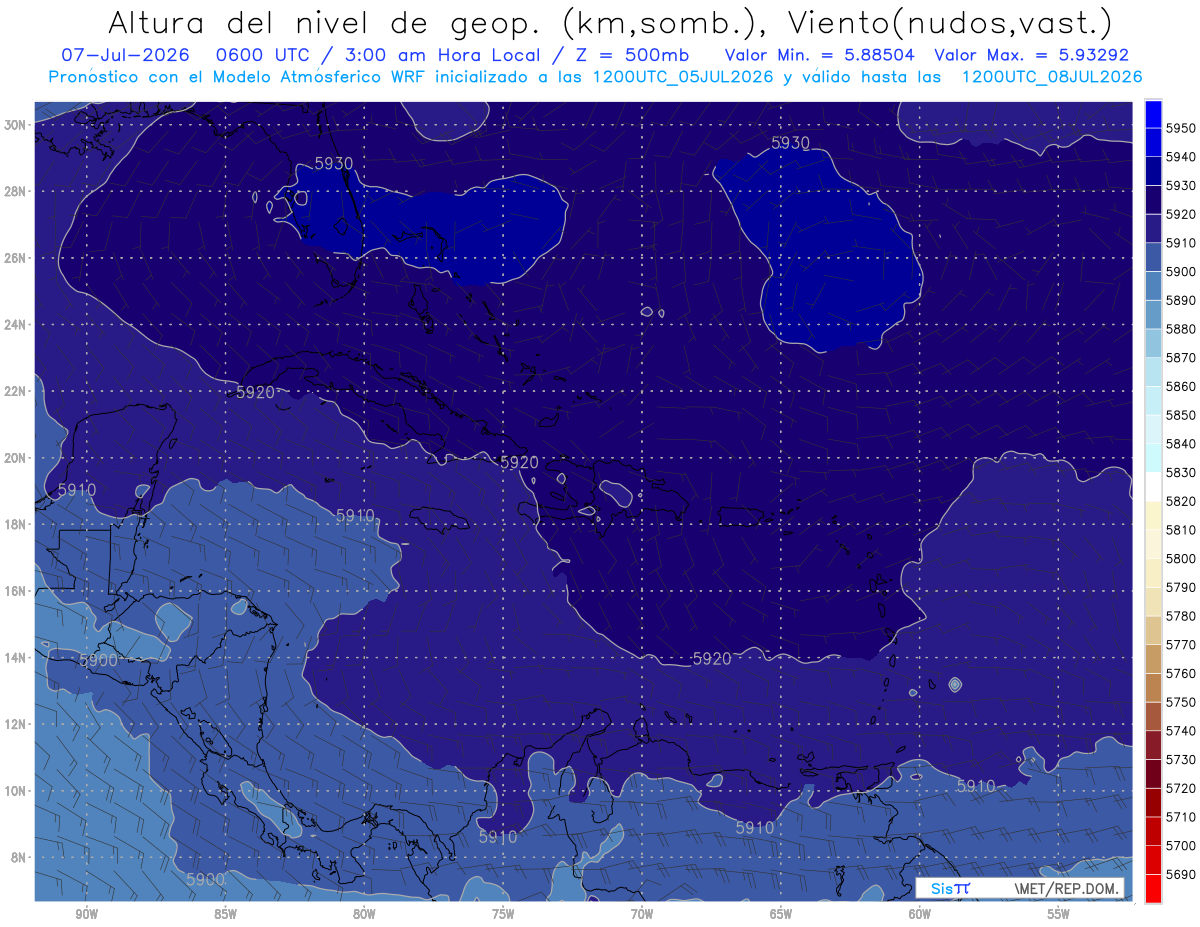Click the 10N latitude axis label
The image size is (1200, 927).
15,790
